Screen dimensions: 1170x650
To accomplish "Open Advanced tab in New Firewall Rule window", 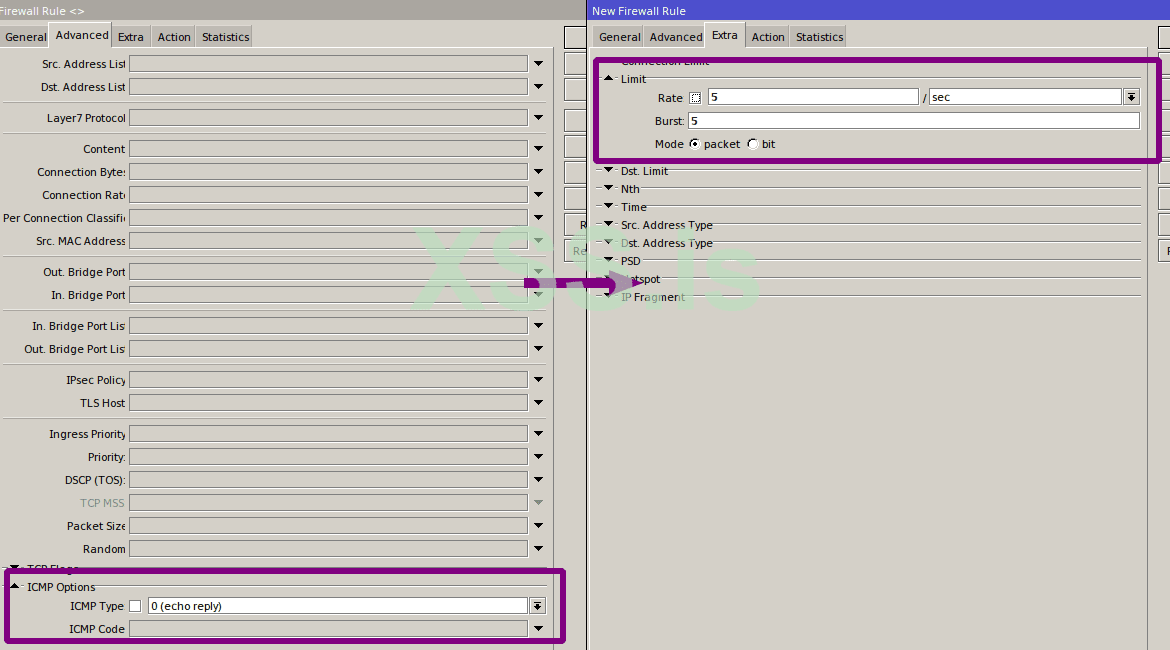I will [x=675, y=37].
